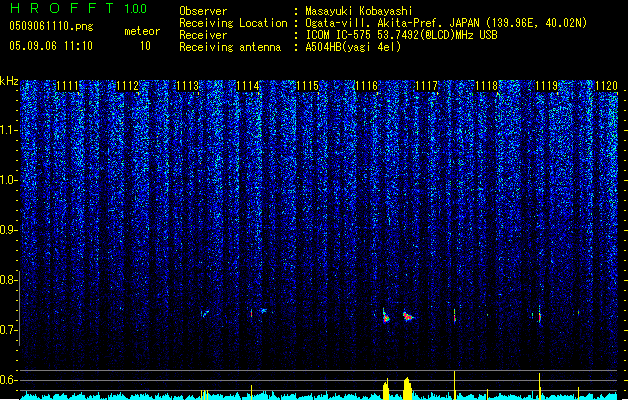Click the 1115 time marker
This screenshot has height=400, width=629.
307,86
